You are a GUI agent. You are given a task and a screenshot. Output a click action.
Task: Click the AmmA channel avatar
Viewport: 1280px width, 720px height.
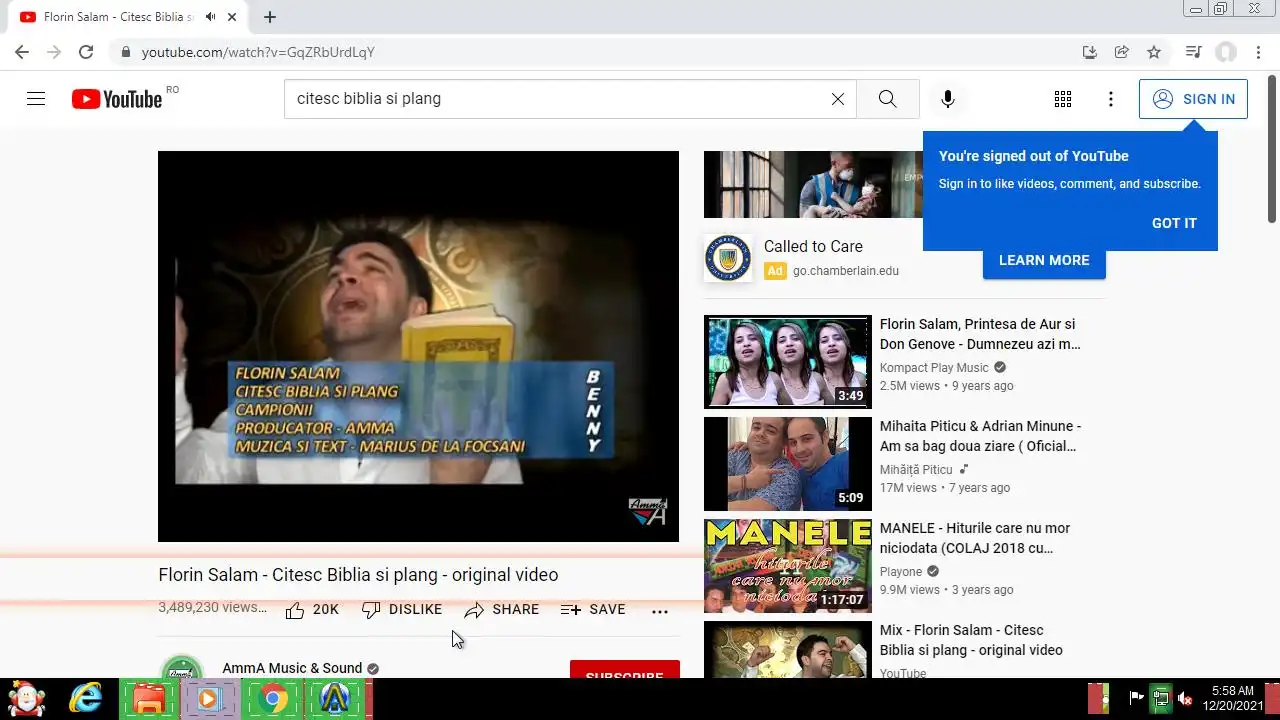(x=182, y=667)
